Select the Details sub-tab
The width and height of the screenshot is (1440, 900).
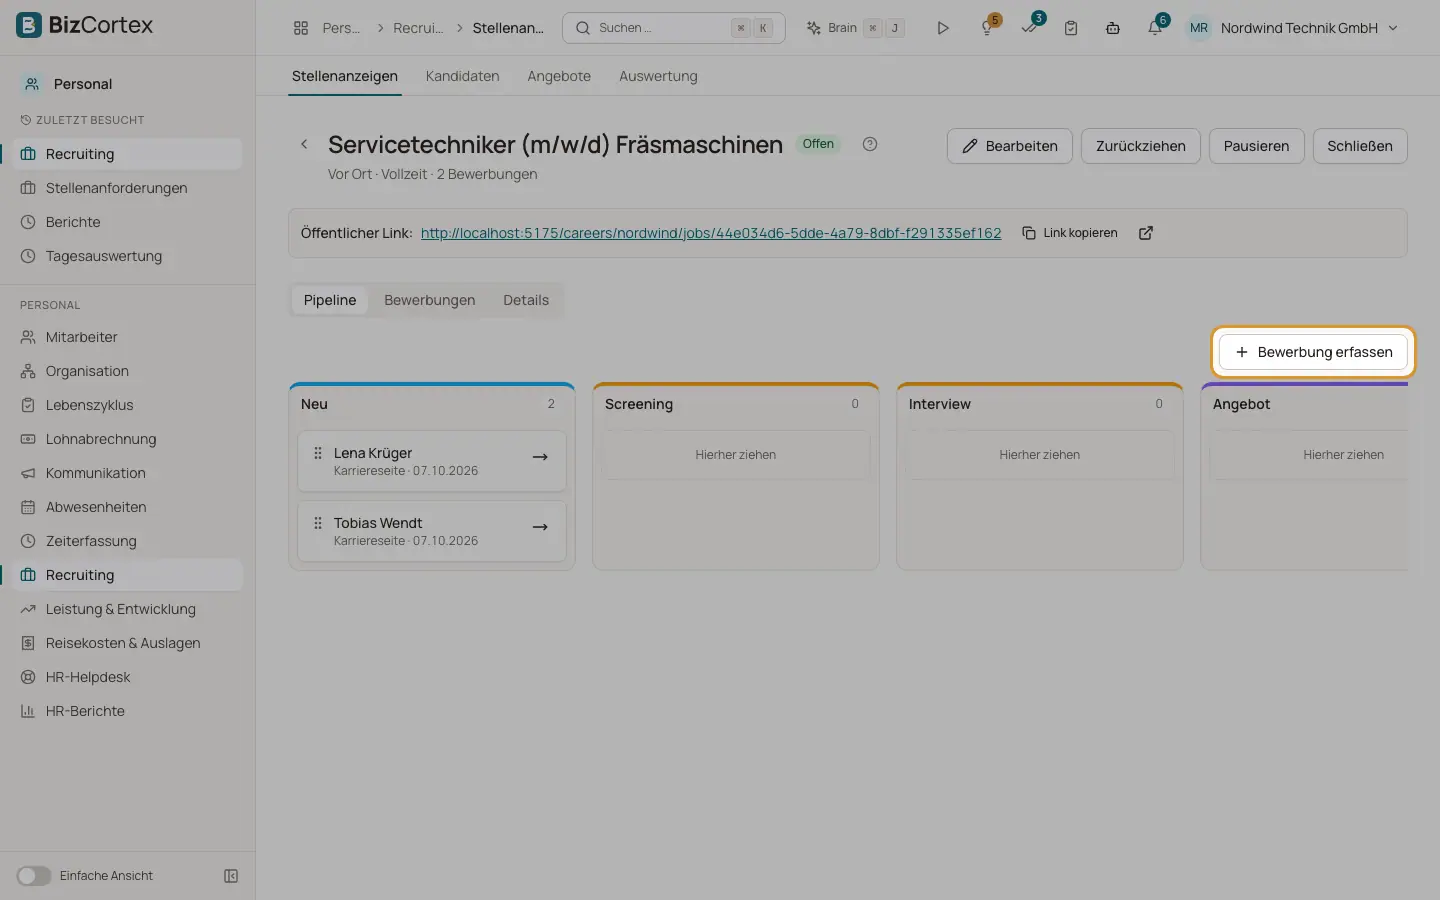526,300
